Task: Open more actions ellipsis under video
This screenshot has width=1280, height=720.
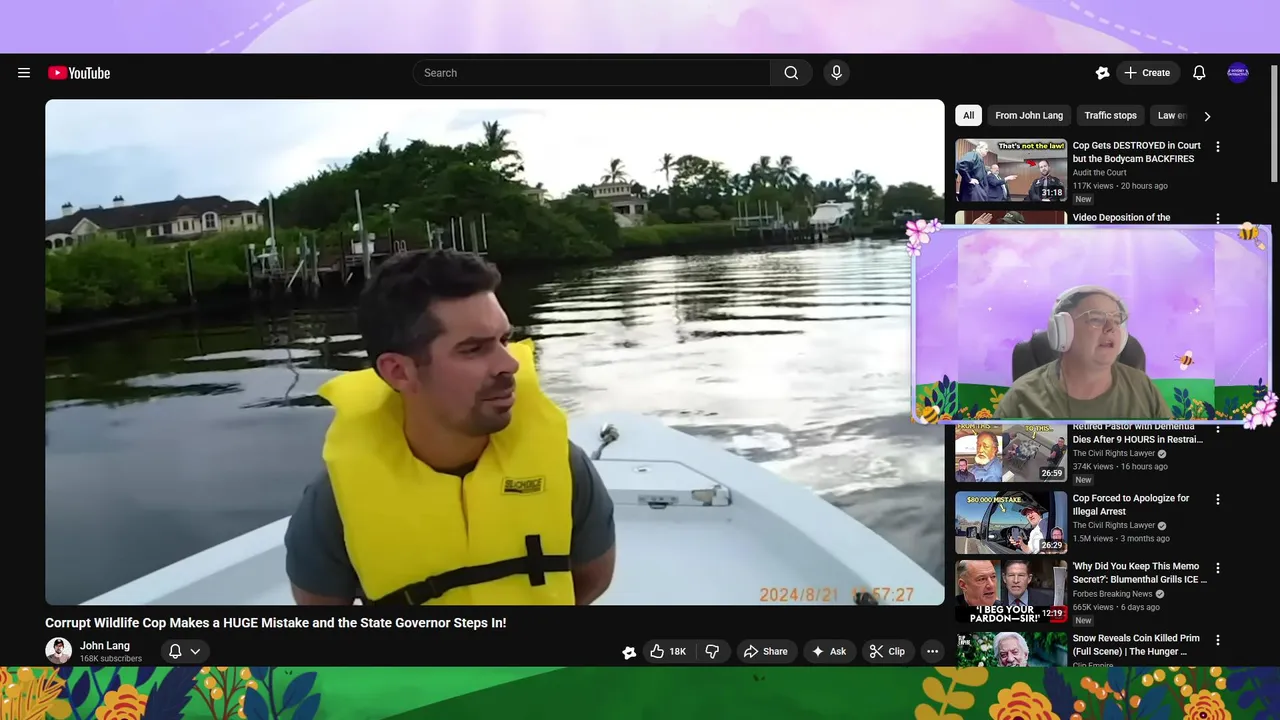Action: [x=932, y=651]
